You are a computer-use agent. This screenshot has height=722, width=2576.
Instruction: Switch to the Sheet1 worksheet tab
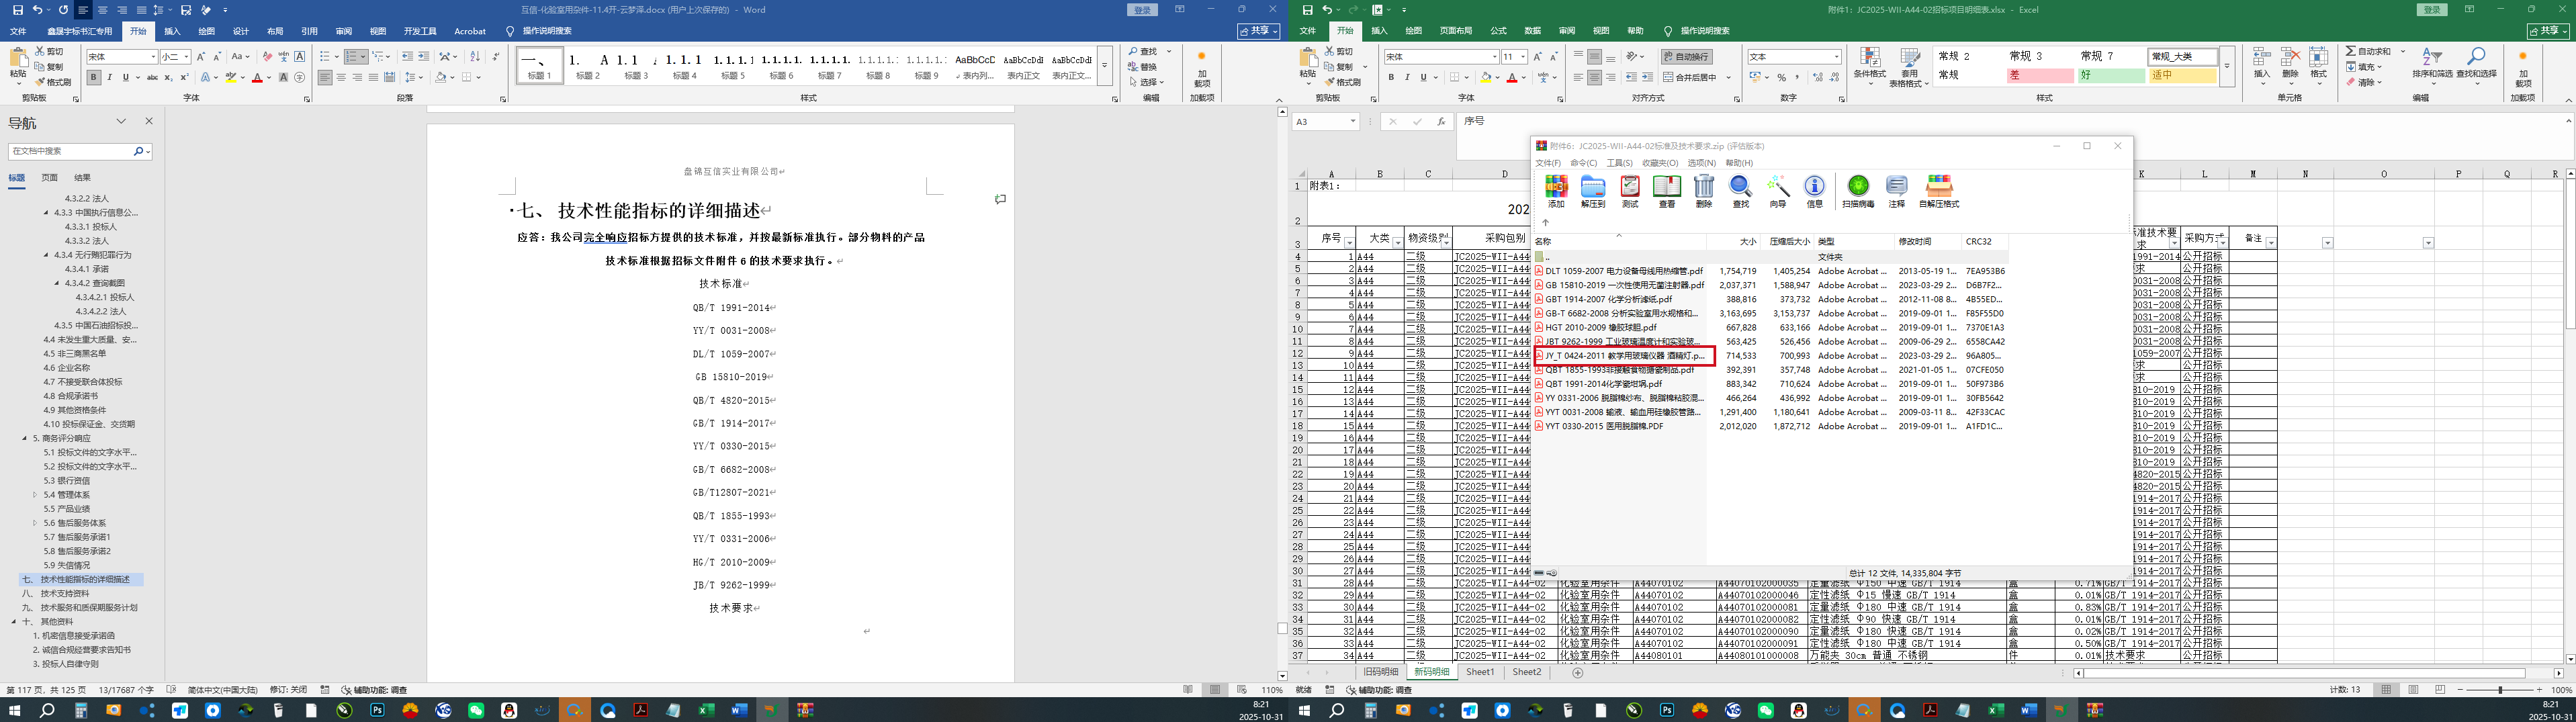(1480, 673)
